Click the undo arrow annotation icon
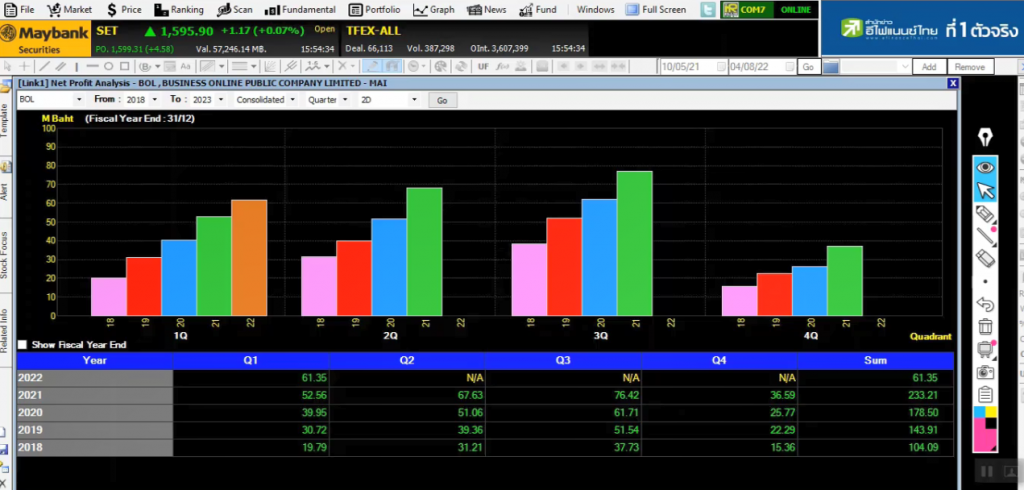The height and width of the screenshot is (490, 1024). pos(985,304)
